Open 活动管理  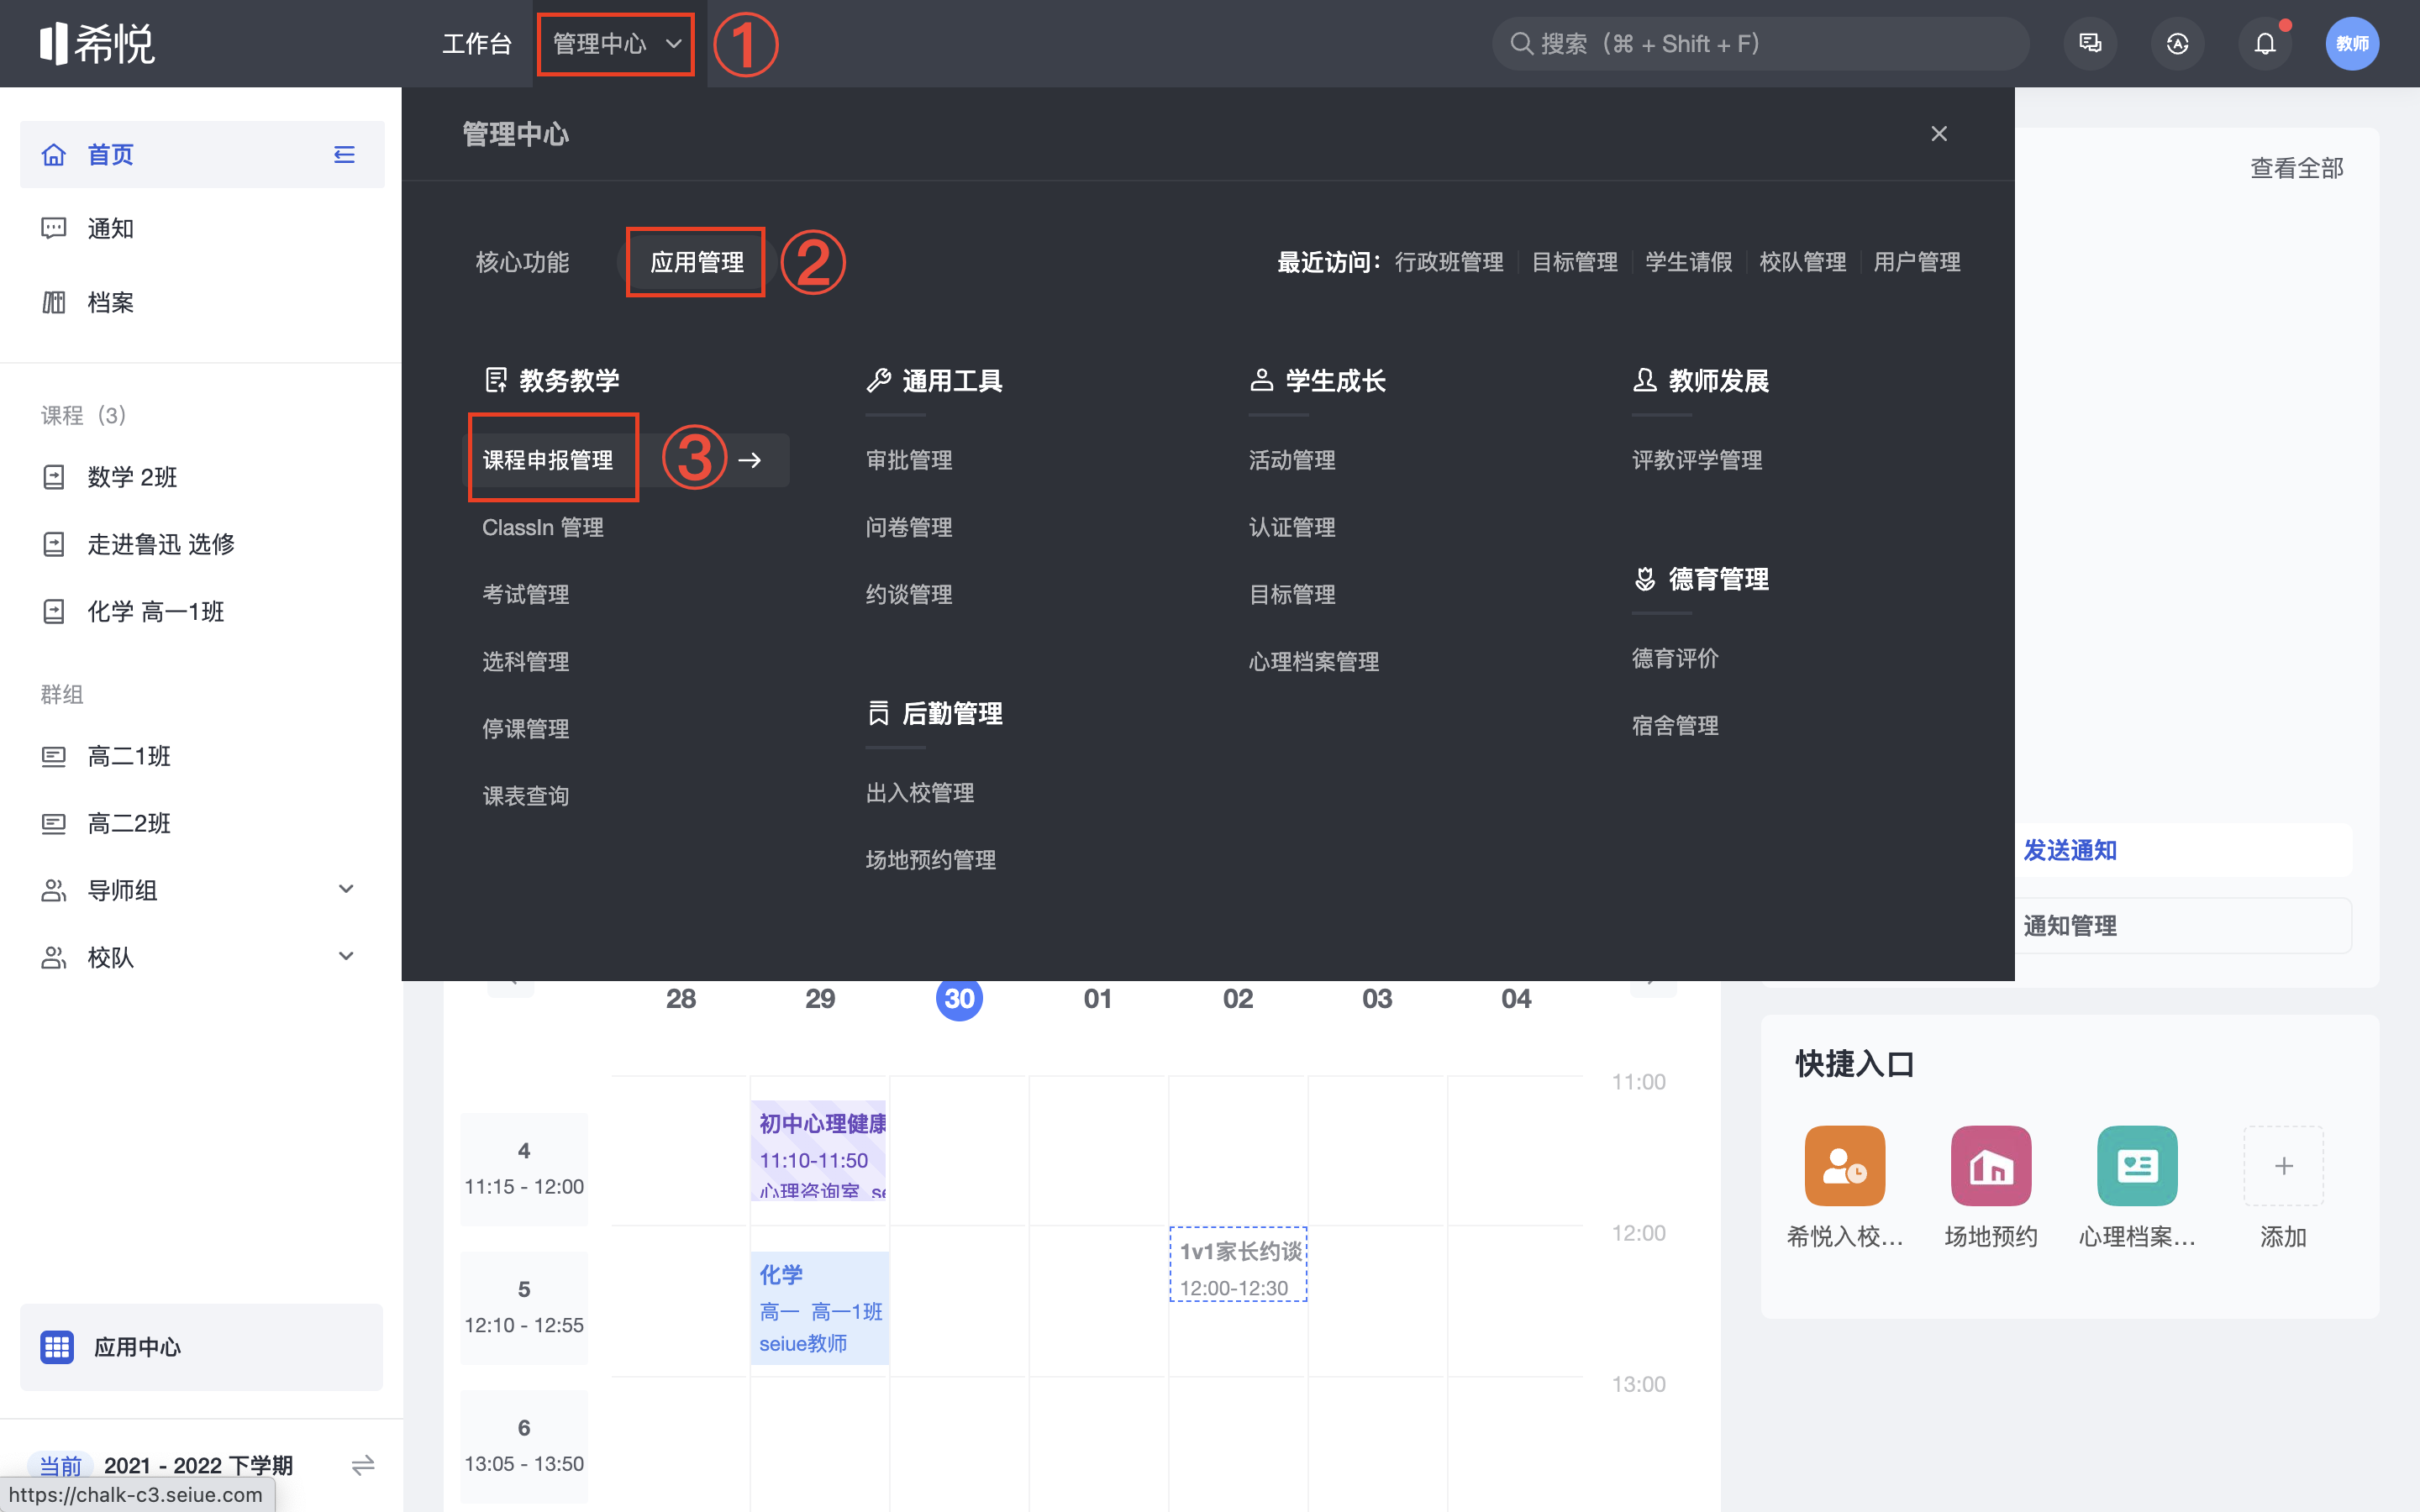pos(1292,460)
